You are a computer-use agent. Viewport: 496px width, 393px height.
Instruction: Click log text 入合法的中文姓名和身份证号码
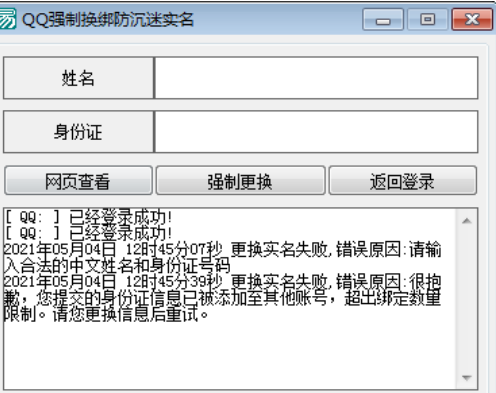[117, 265]
